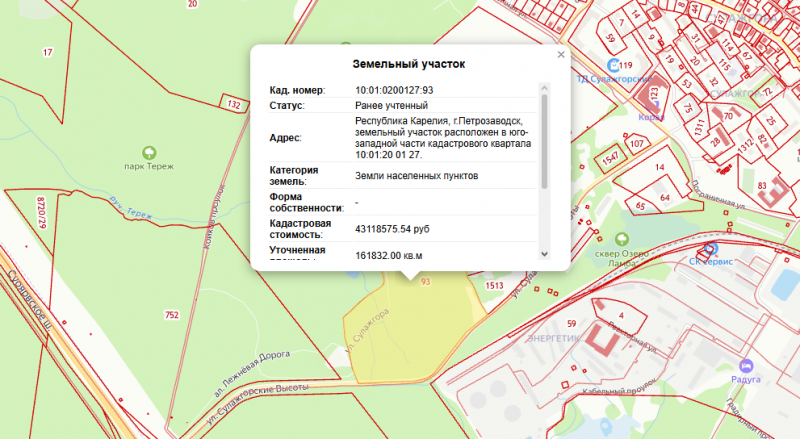Click the сквер Озеро Ламба tree icon

621,239
